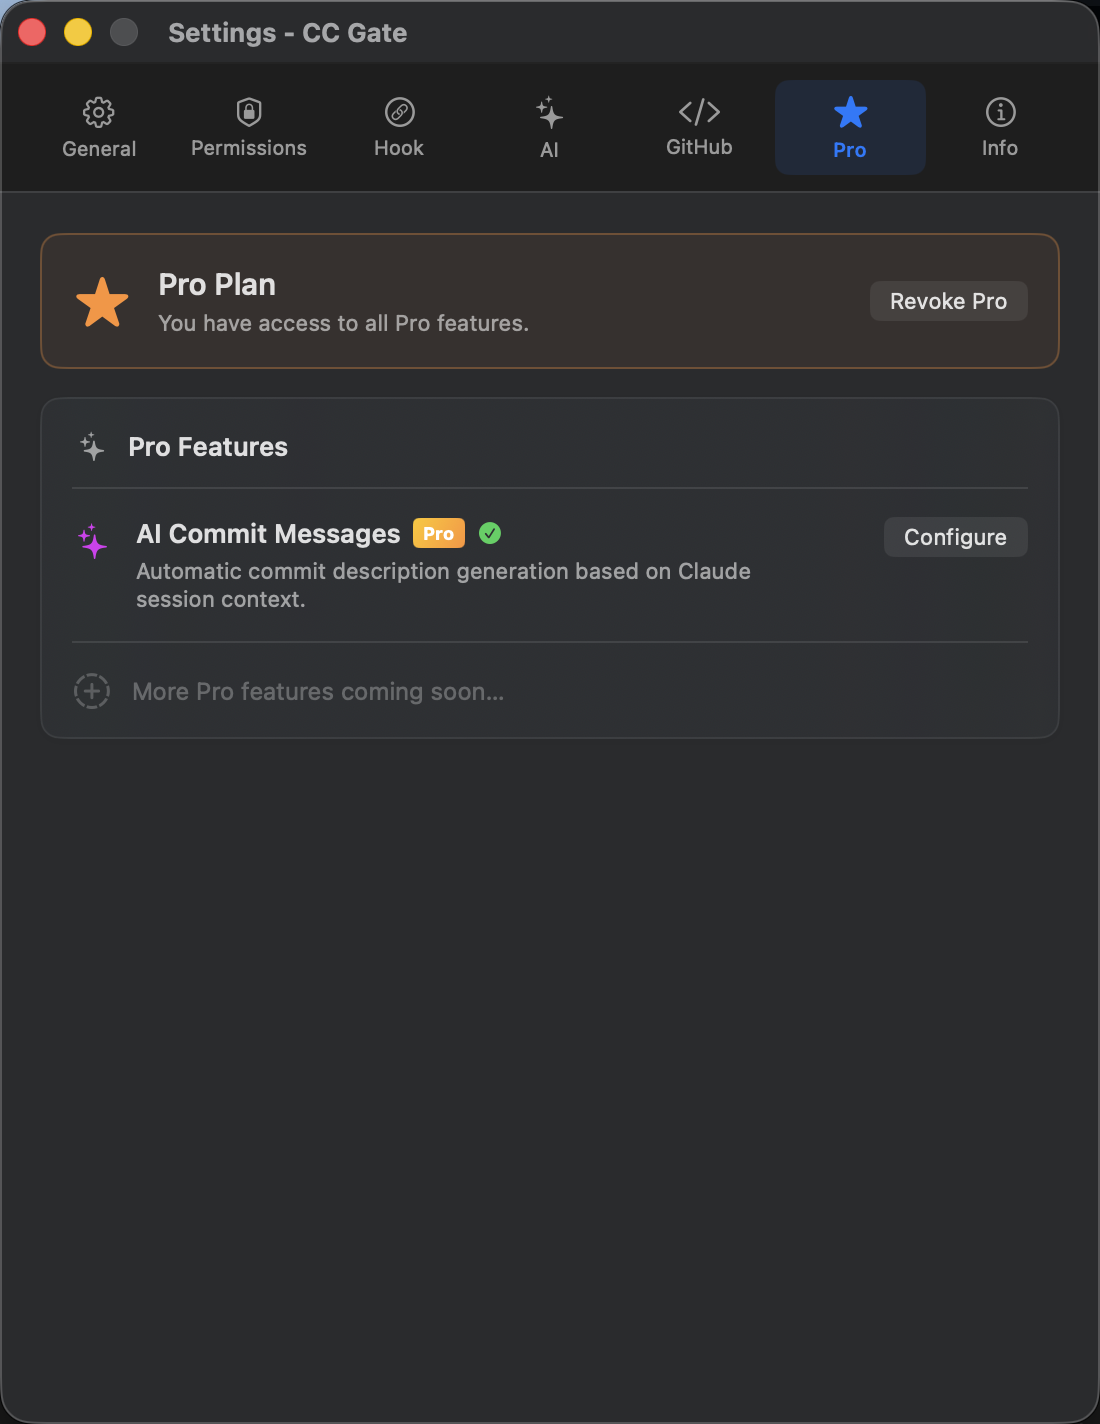Screen dimensions: 1100x1424
Task: Click the green checkmark next to Pro badge
Action: pyautogui.click(x=490, y=533)
